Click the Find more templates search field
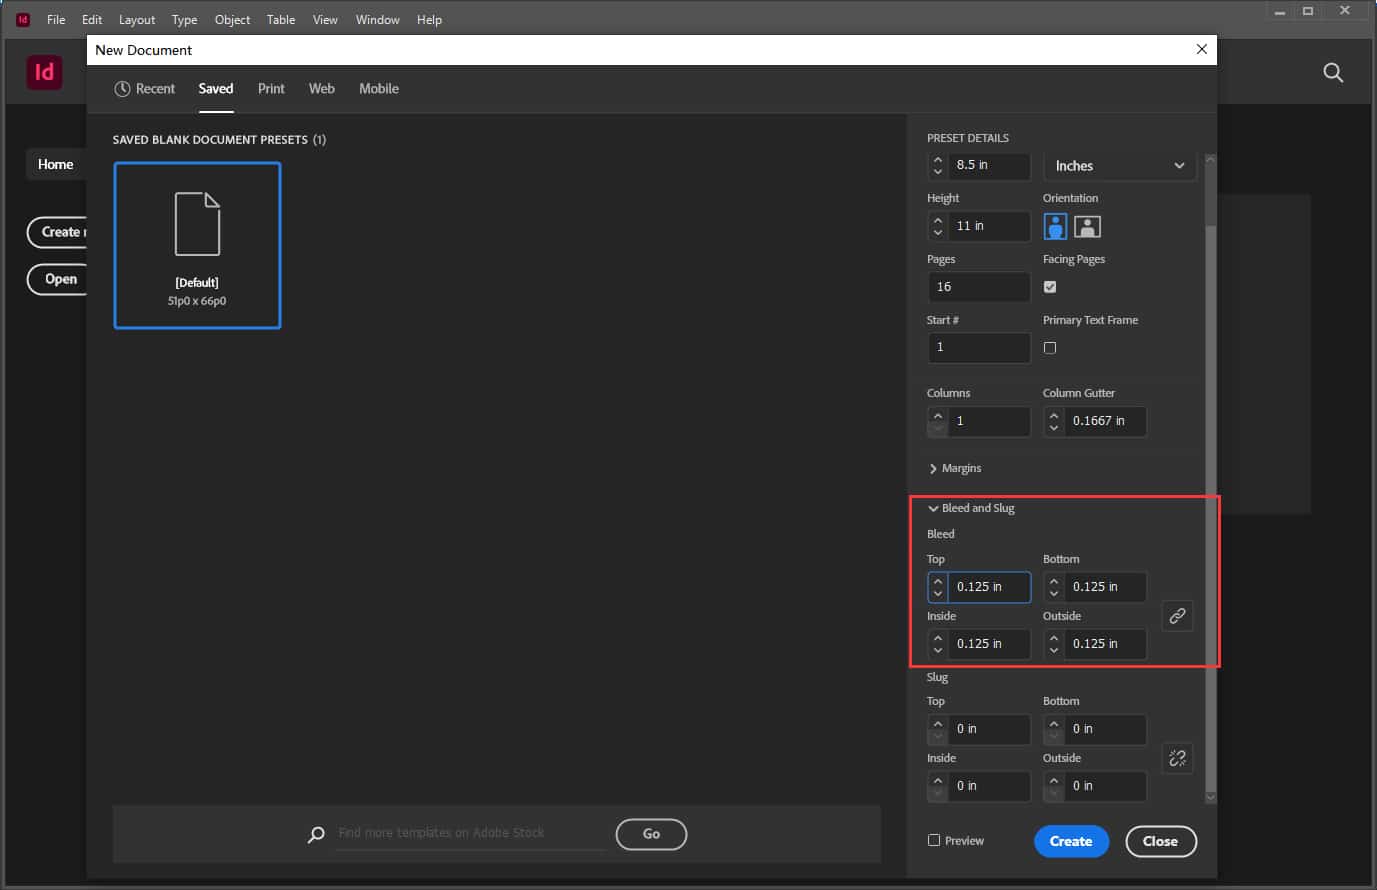 point(471,833)
